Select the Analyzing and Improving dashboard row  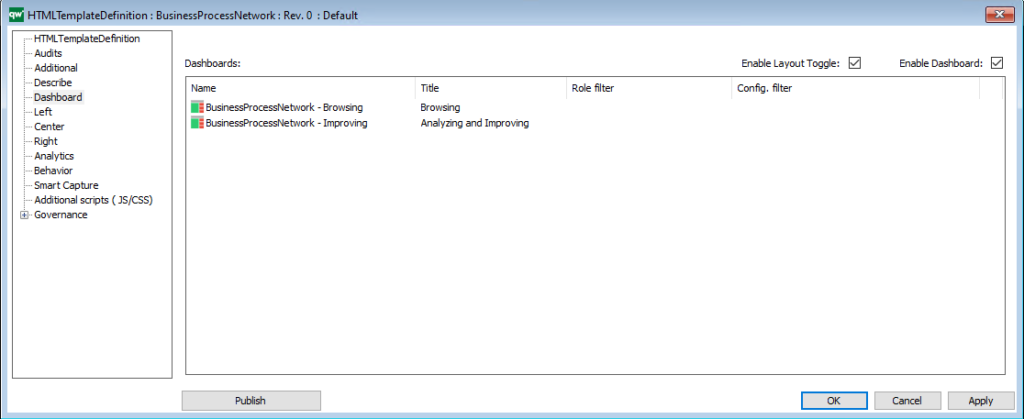(x=474, y=123)
